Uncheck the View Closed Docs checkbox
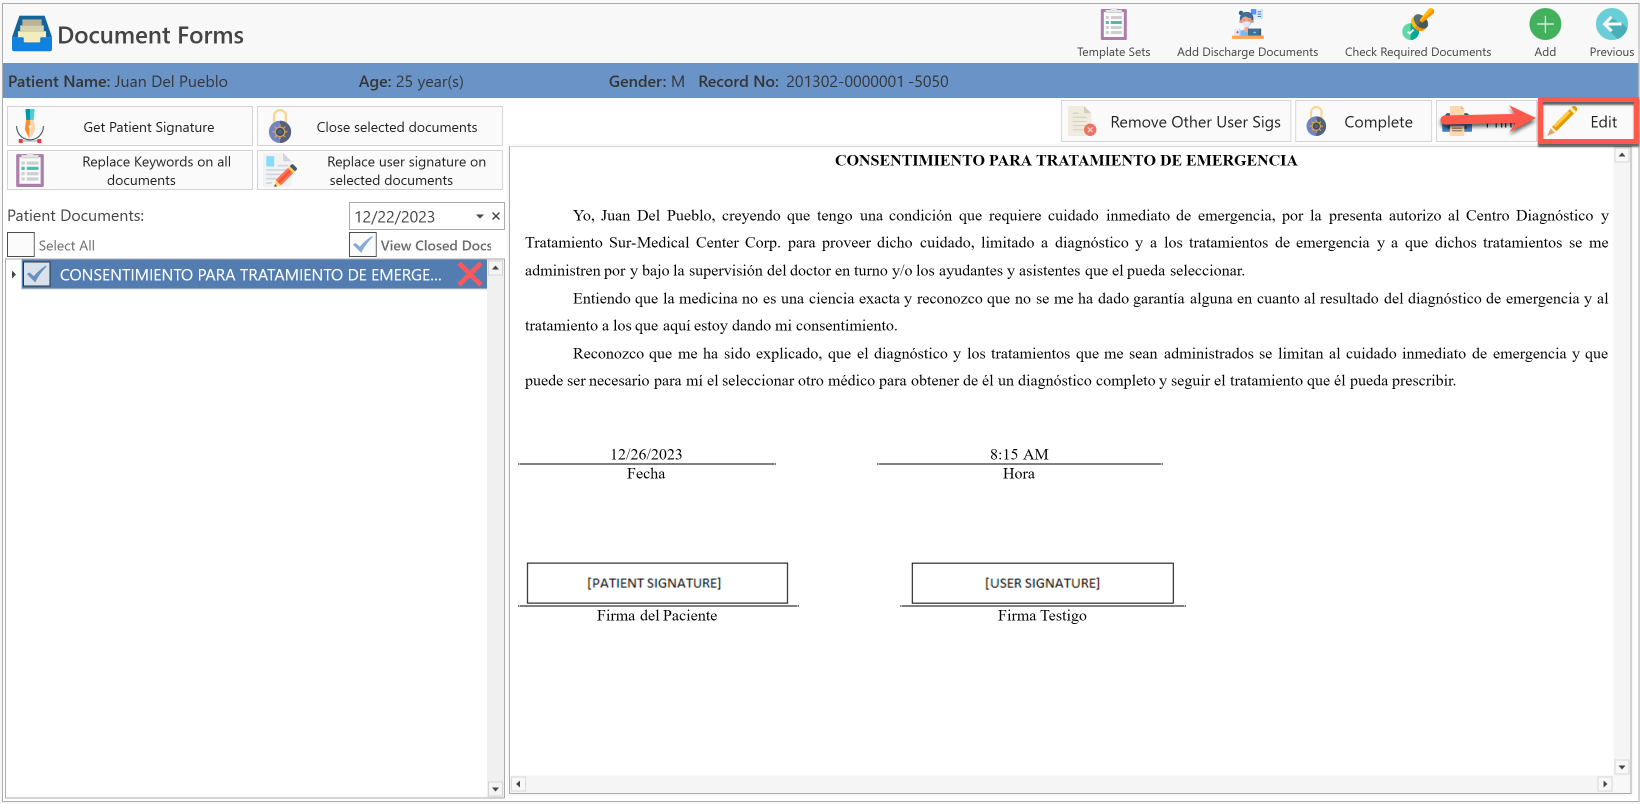The width and height of the screenshot is (1640, 804). click(x=363, y=245)
